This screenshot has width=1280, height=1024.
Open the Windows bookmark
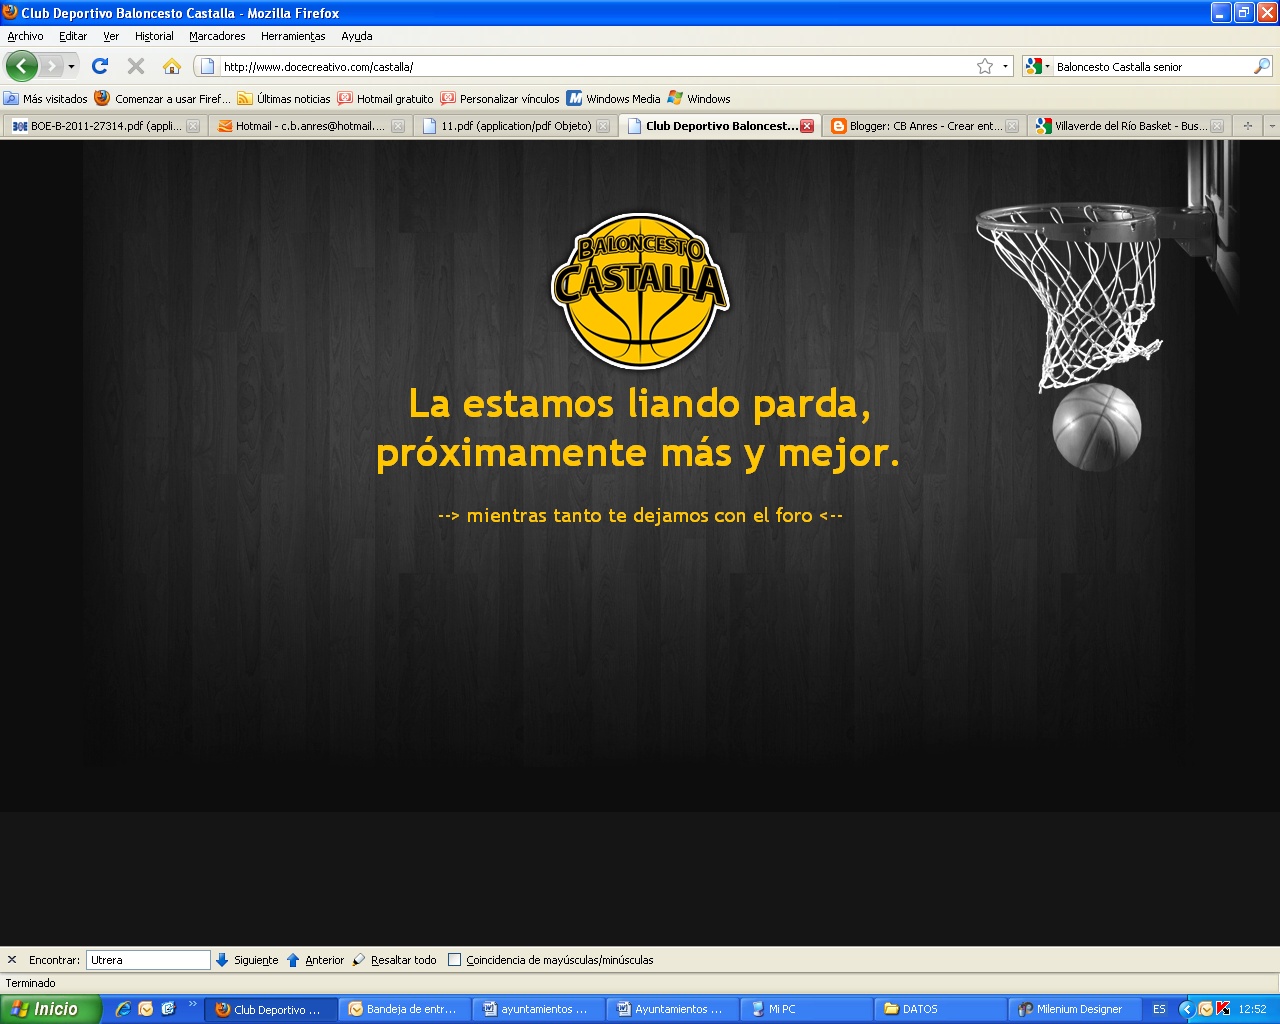point(699,98)
